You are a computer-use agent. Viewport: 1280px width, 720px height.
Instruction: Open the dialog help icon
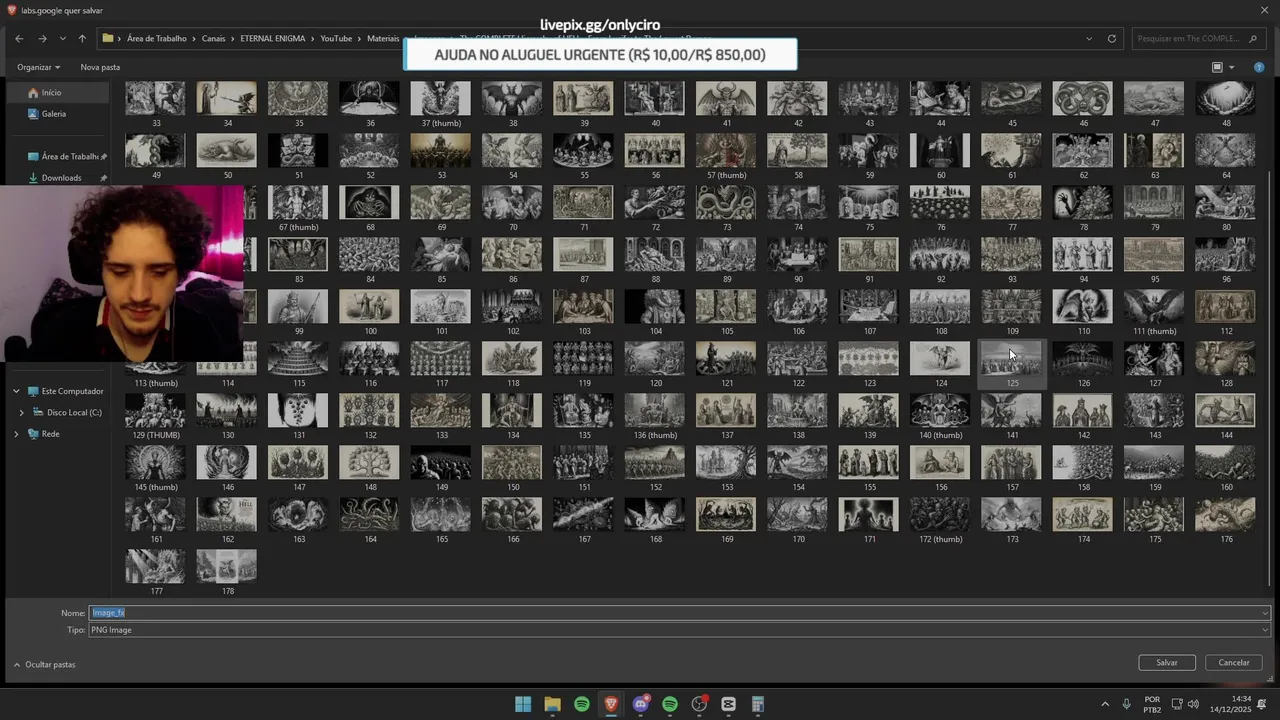point(1259,67)
